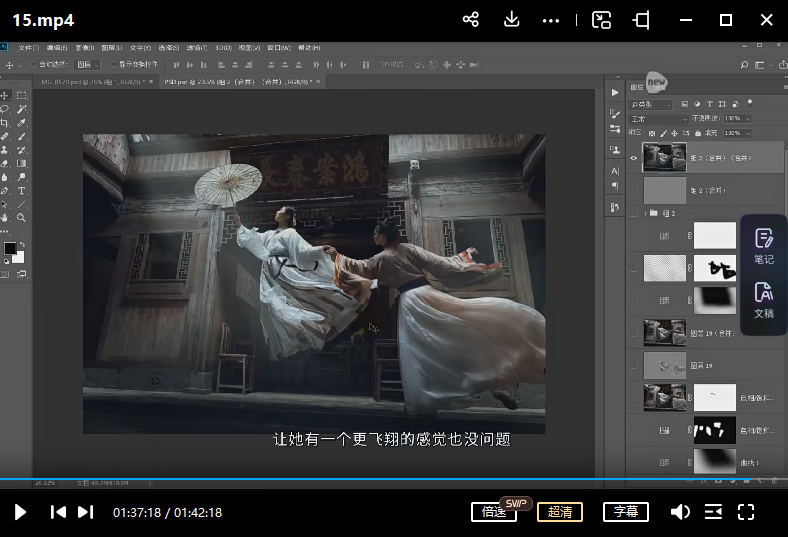This screenshot has width=788, height=537.
Task: Open the playlist icon beside volume
Action: pyautogui.click(x=713, y=512)
